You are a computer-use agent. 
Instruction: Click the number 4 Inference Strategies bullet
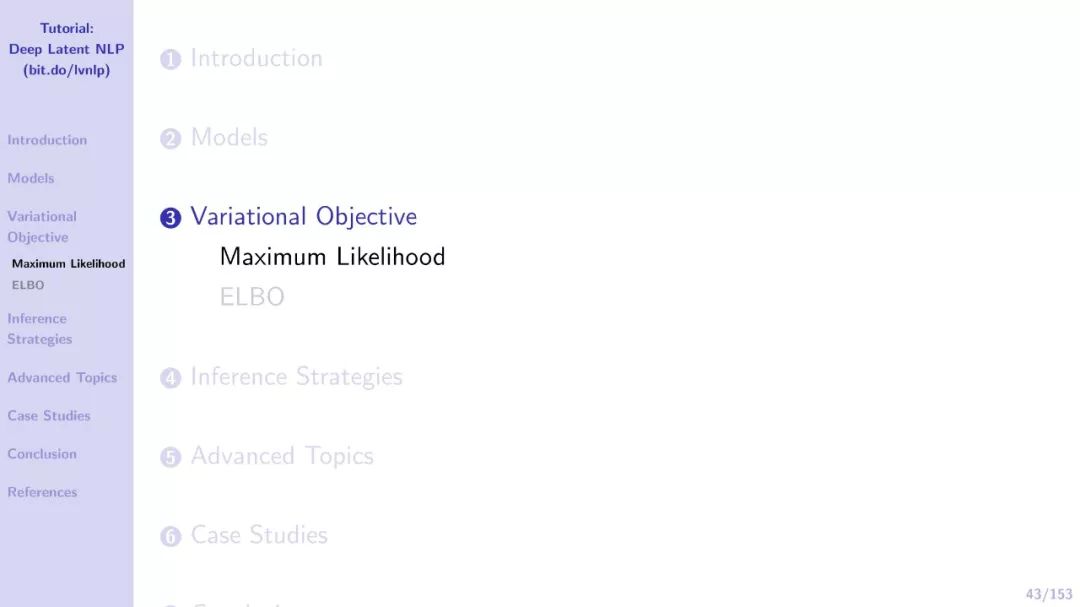170,378
